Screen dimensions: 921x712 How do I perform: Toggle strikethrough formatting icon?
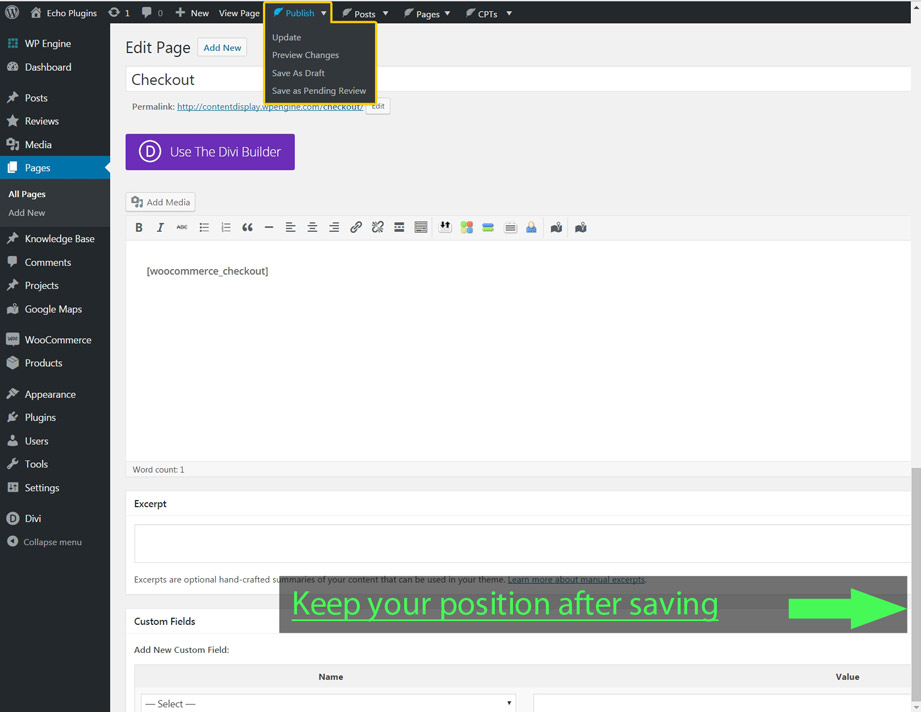click(x=182, y=227)
